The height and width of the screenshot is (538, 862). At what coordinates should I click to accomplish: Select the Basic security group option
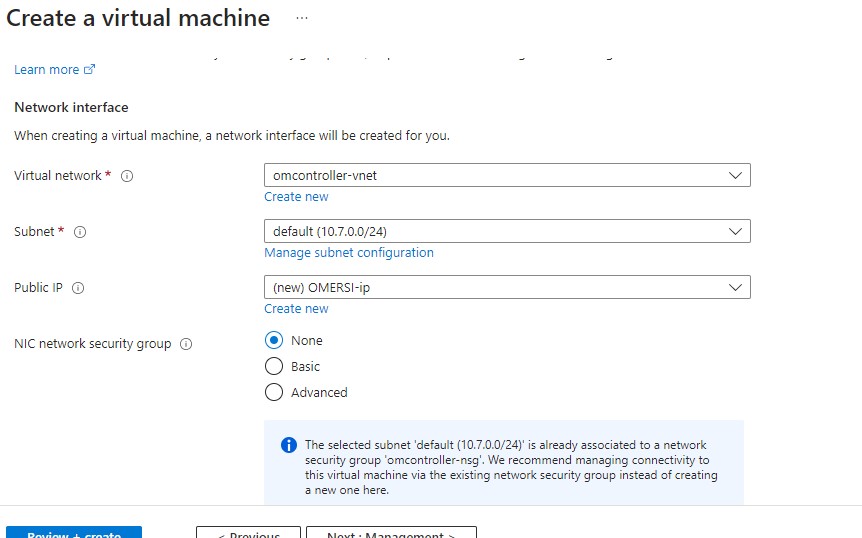(x=274, y=366)
